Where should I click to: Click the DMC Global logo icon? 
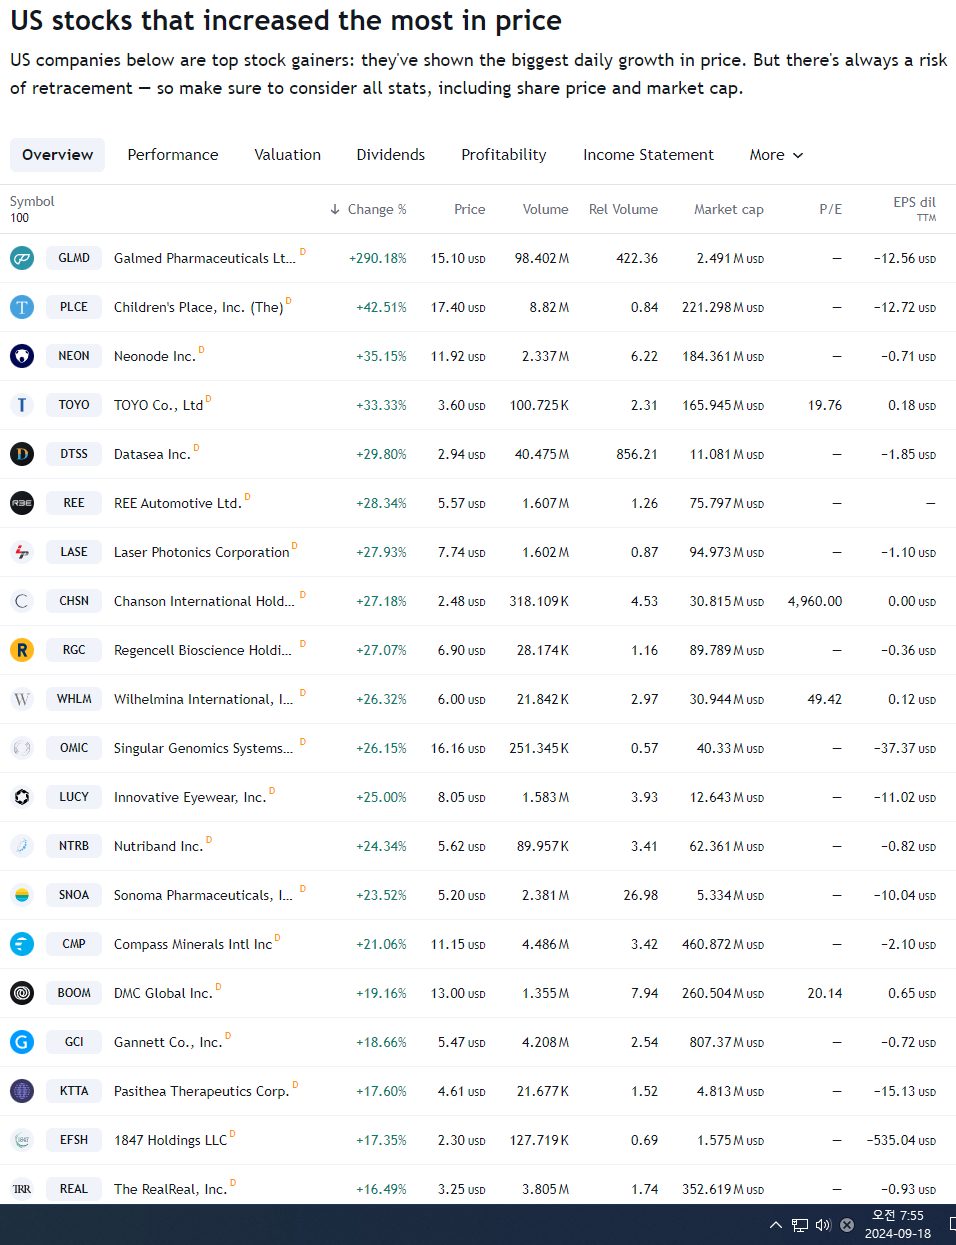click(22, 993)
